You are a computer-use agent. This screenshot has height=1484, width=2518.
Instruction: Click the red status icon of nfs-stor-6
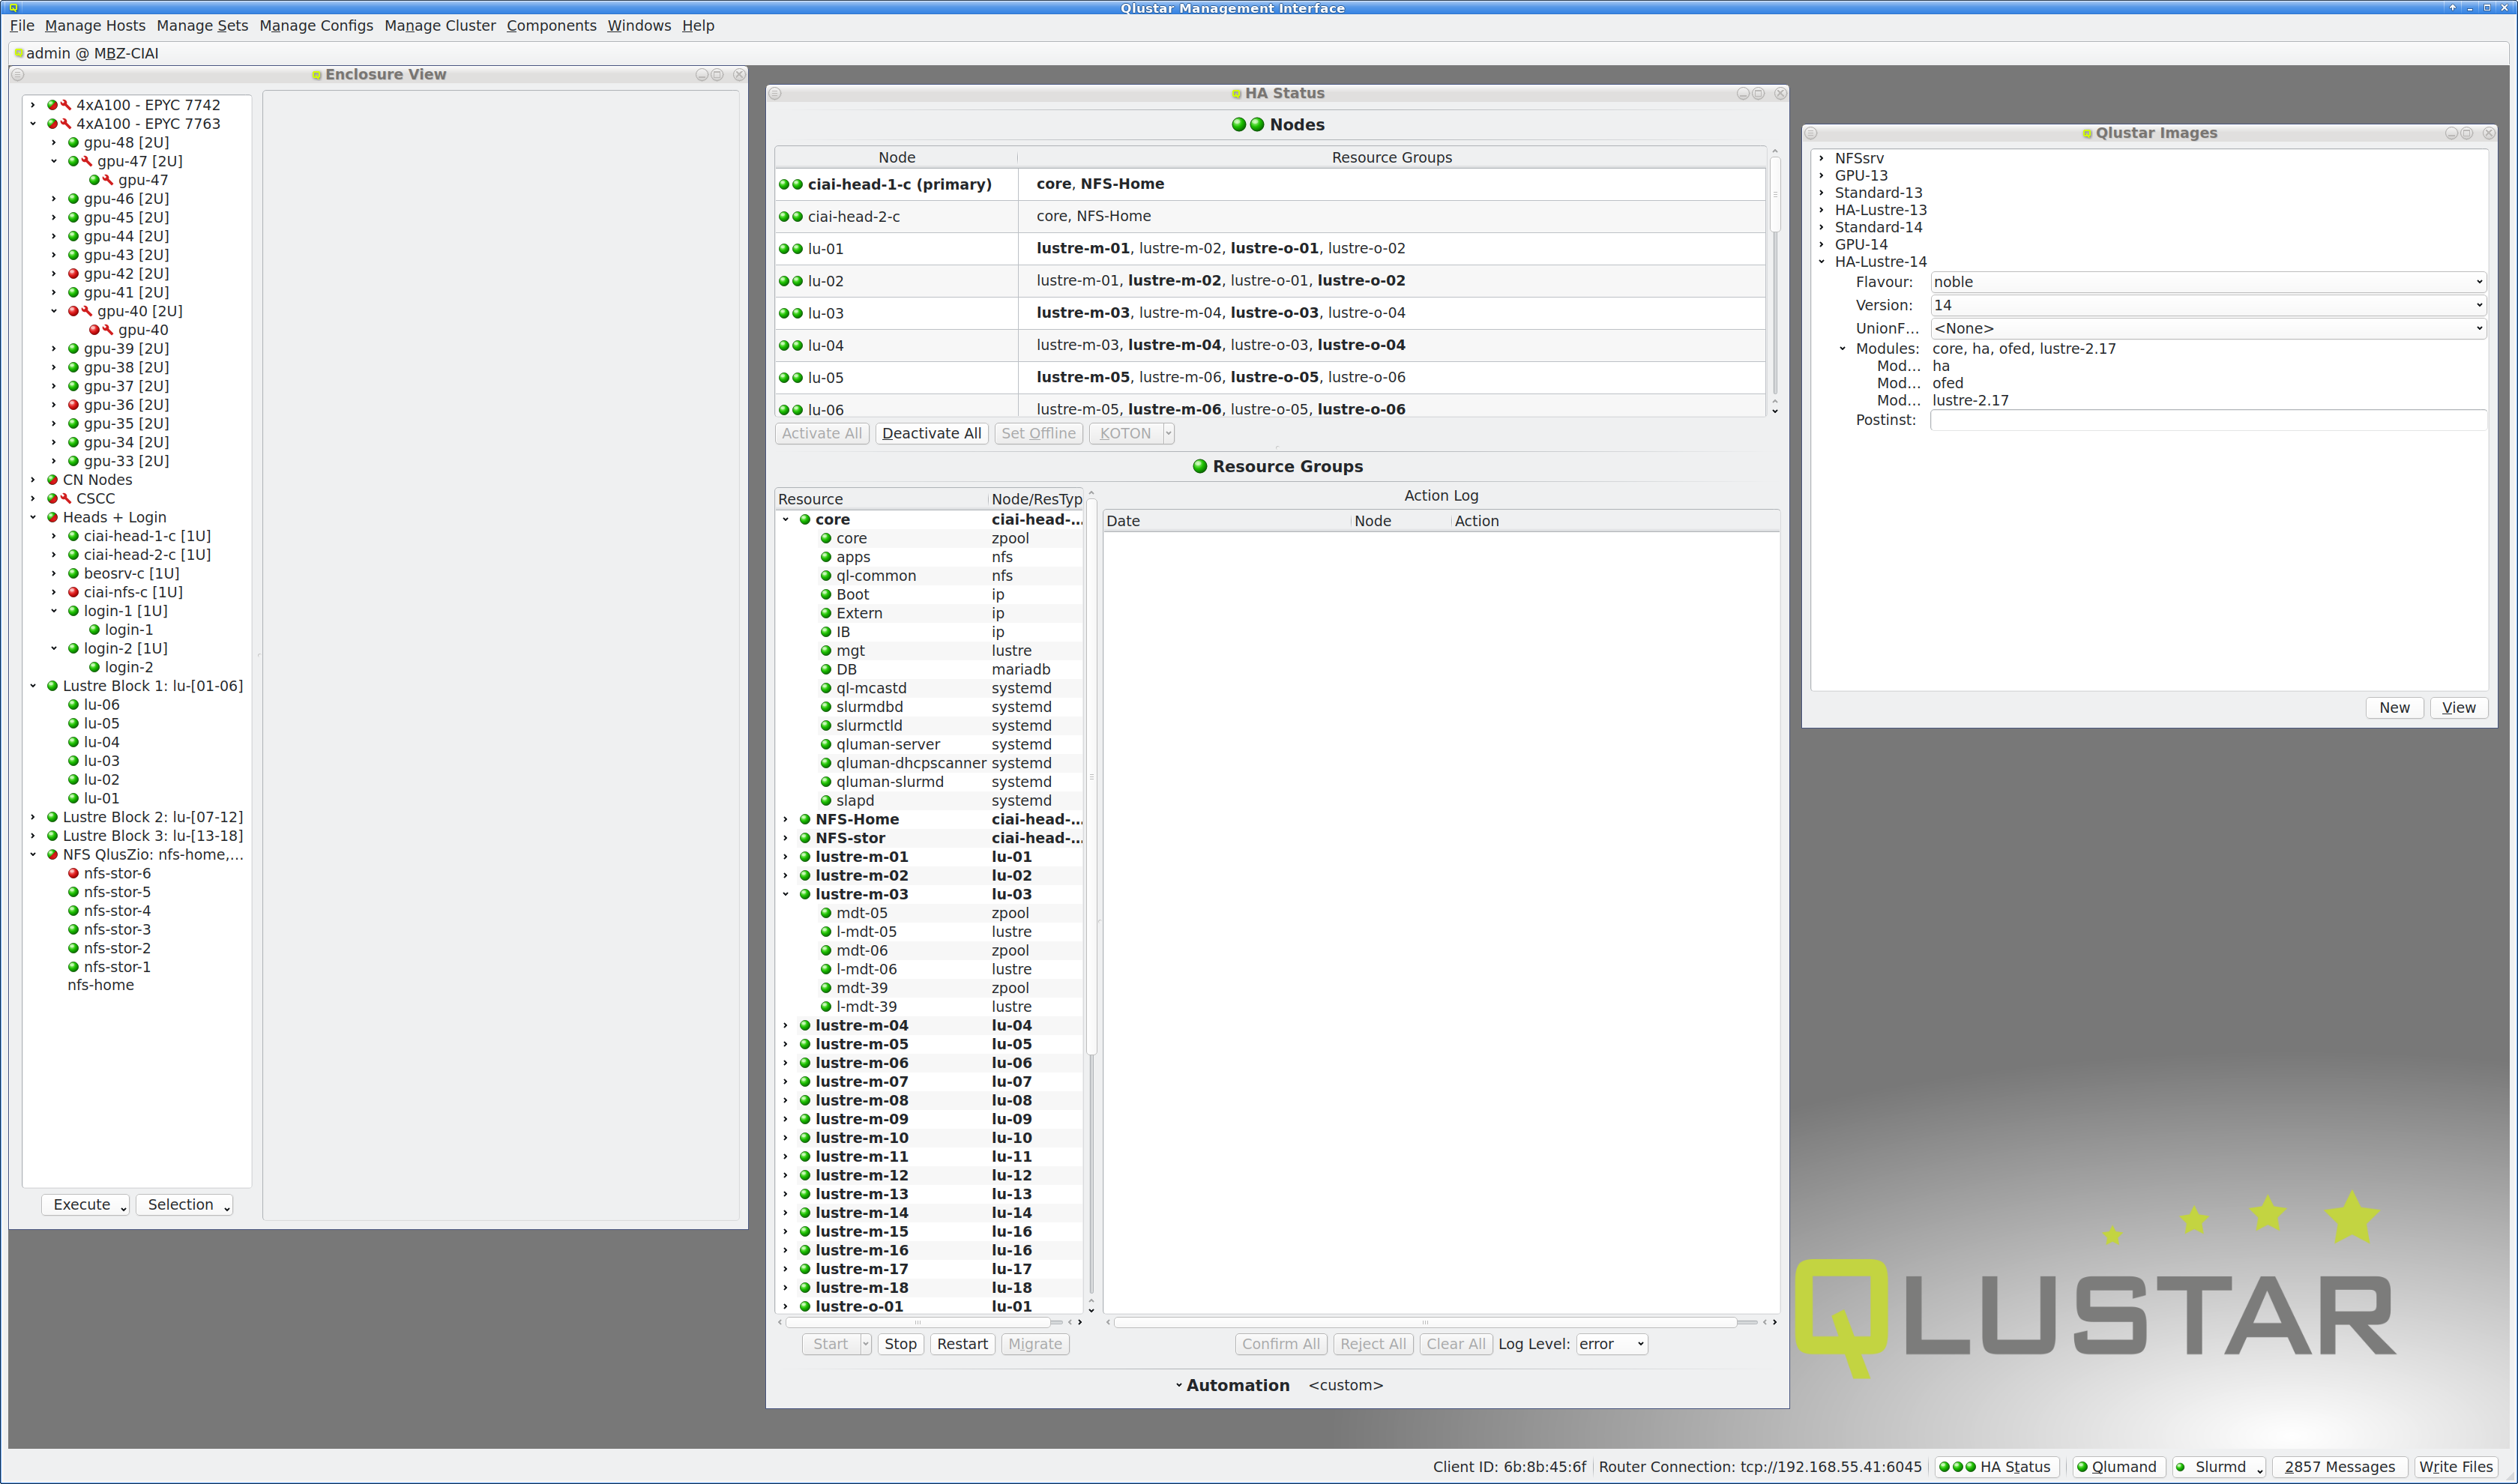pyautogui.click(x=73, y=873)
